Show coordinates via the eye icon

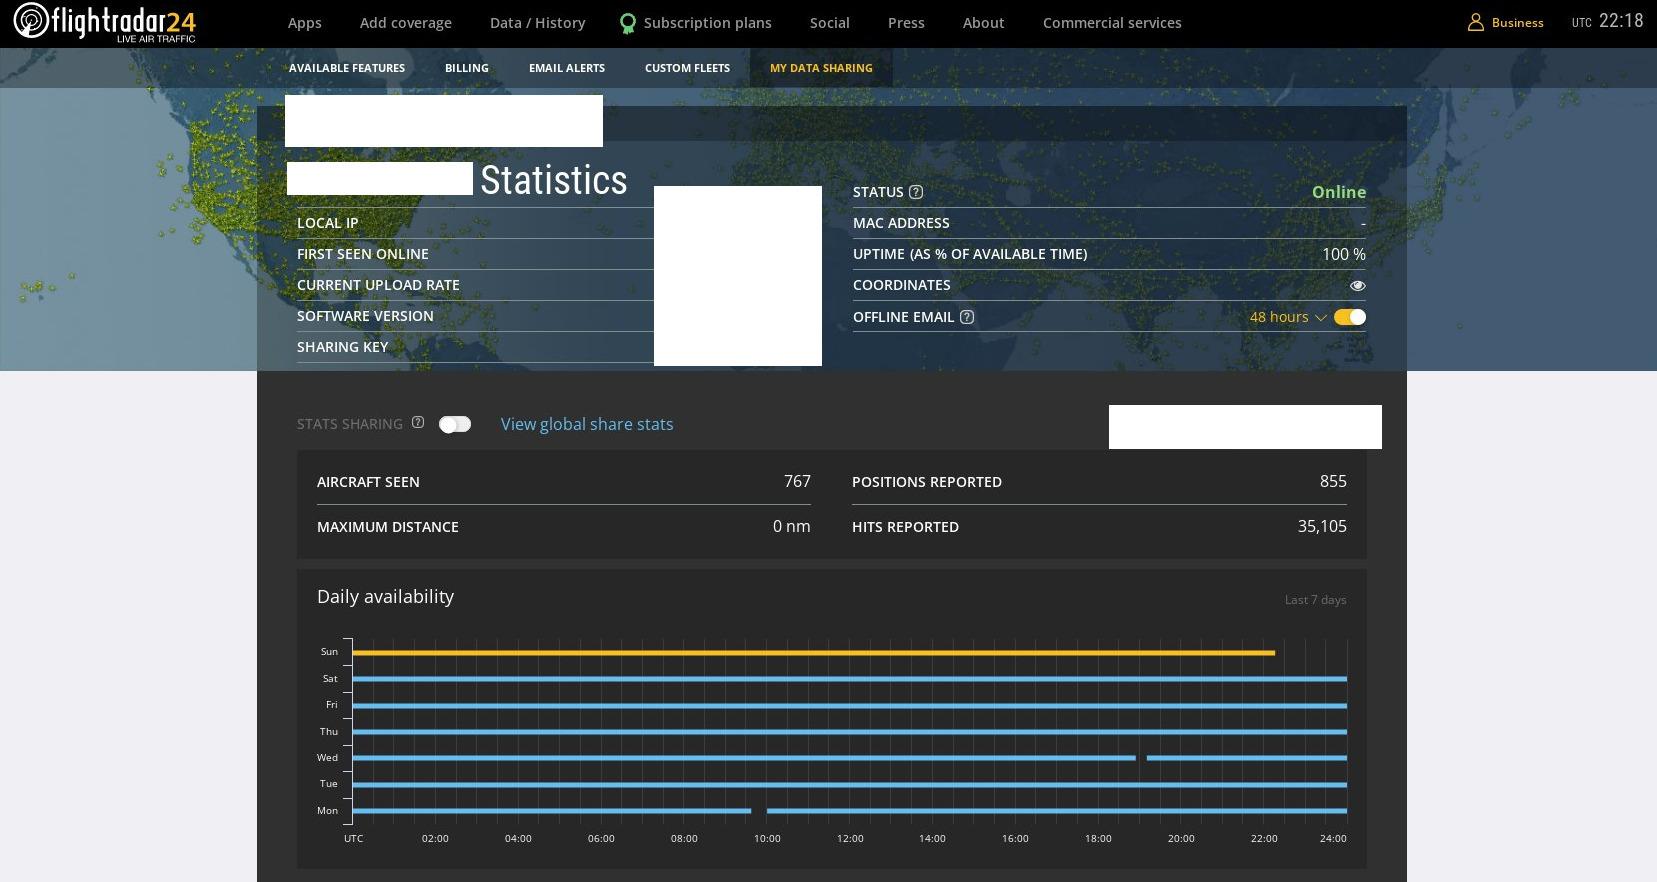click(1357, 285)
